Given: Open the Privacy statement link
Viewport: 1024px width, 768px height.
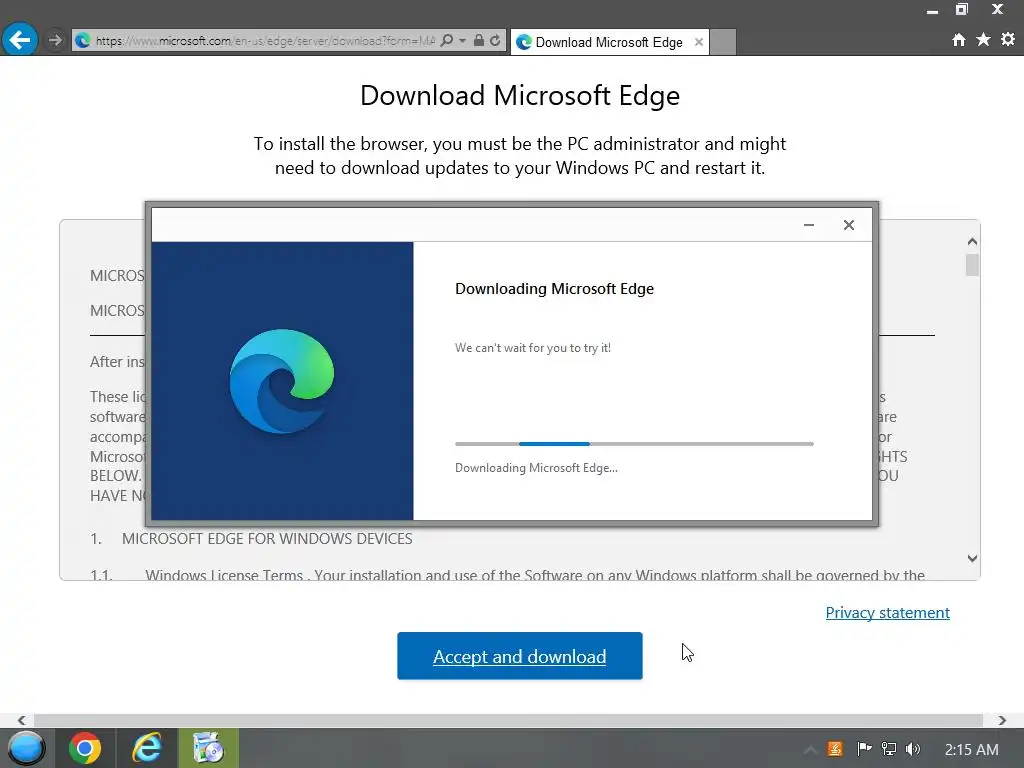Looking at the screenshot, I should [x=888, y=613].
